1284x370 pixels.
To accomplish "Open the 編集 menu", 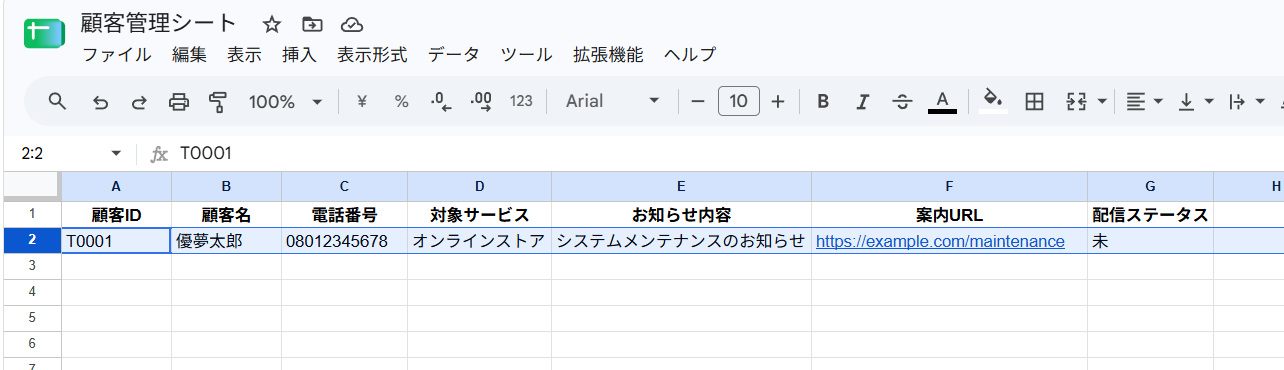I will click(x=190, y=55).
